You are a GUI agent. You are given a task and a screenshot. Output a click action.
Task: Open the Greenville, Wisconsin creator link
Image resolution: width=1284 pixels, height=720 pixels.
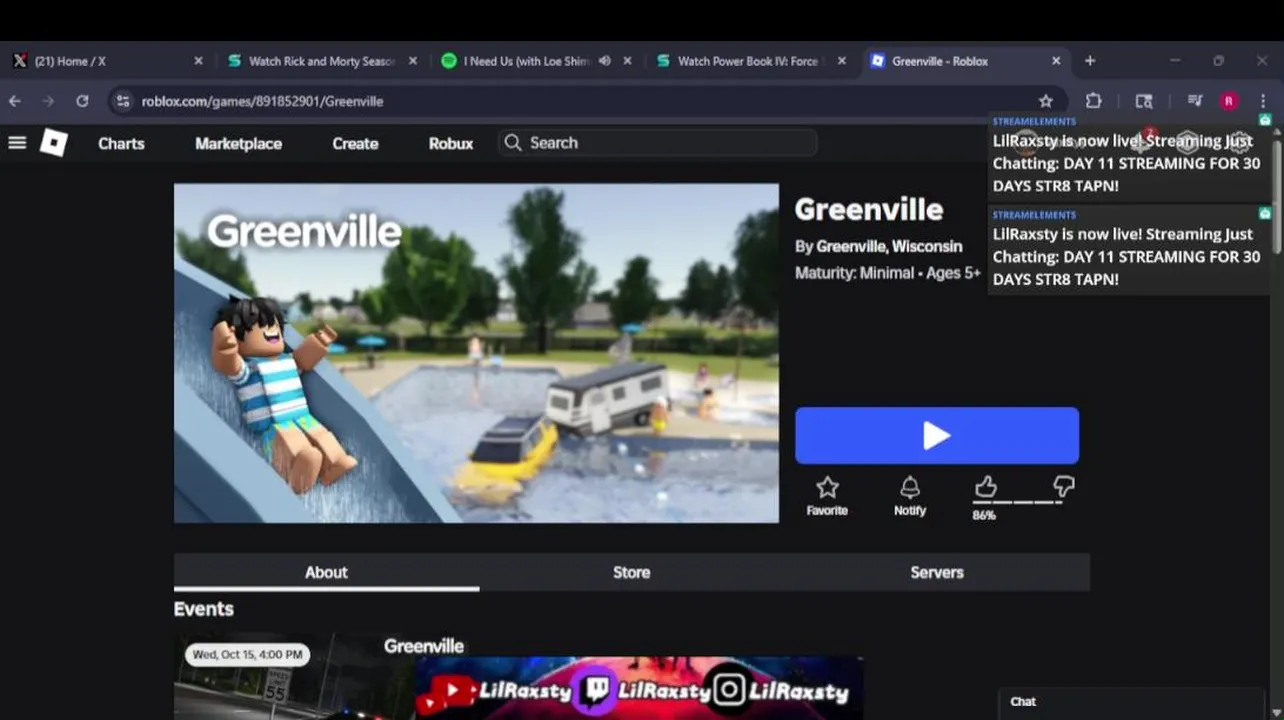pos(889,246)
